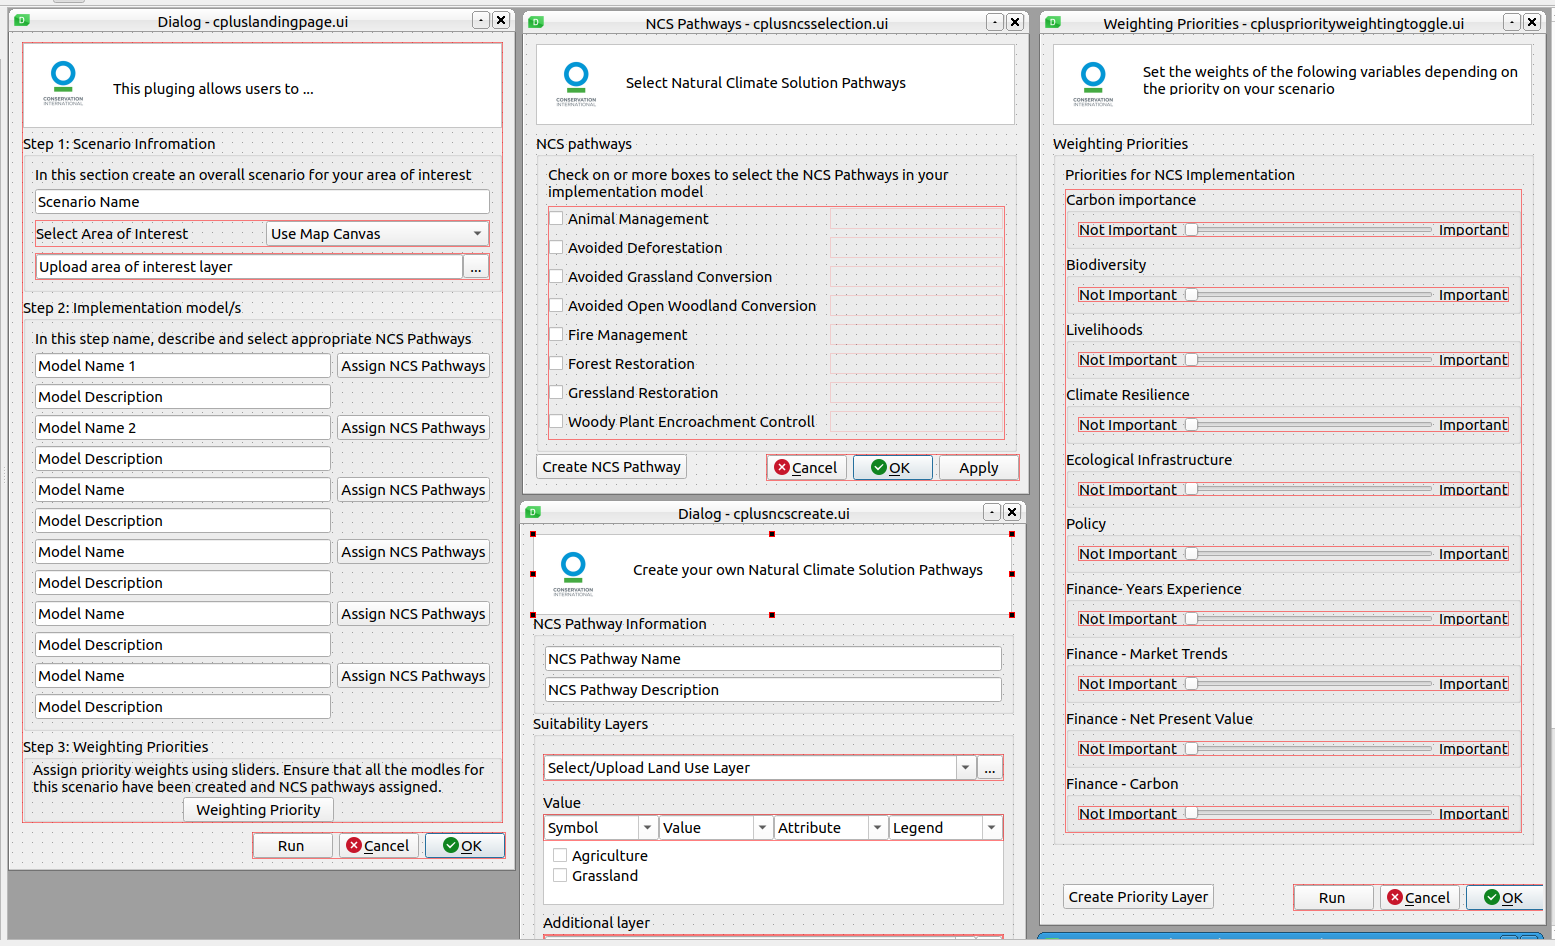Select the Agriculture checkbox under Value
Image resolution: width=1555 pixels, height=946 pixels.
coord(560,855)
